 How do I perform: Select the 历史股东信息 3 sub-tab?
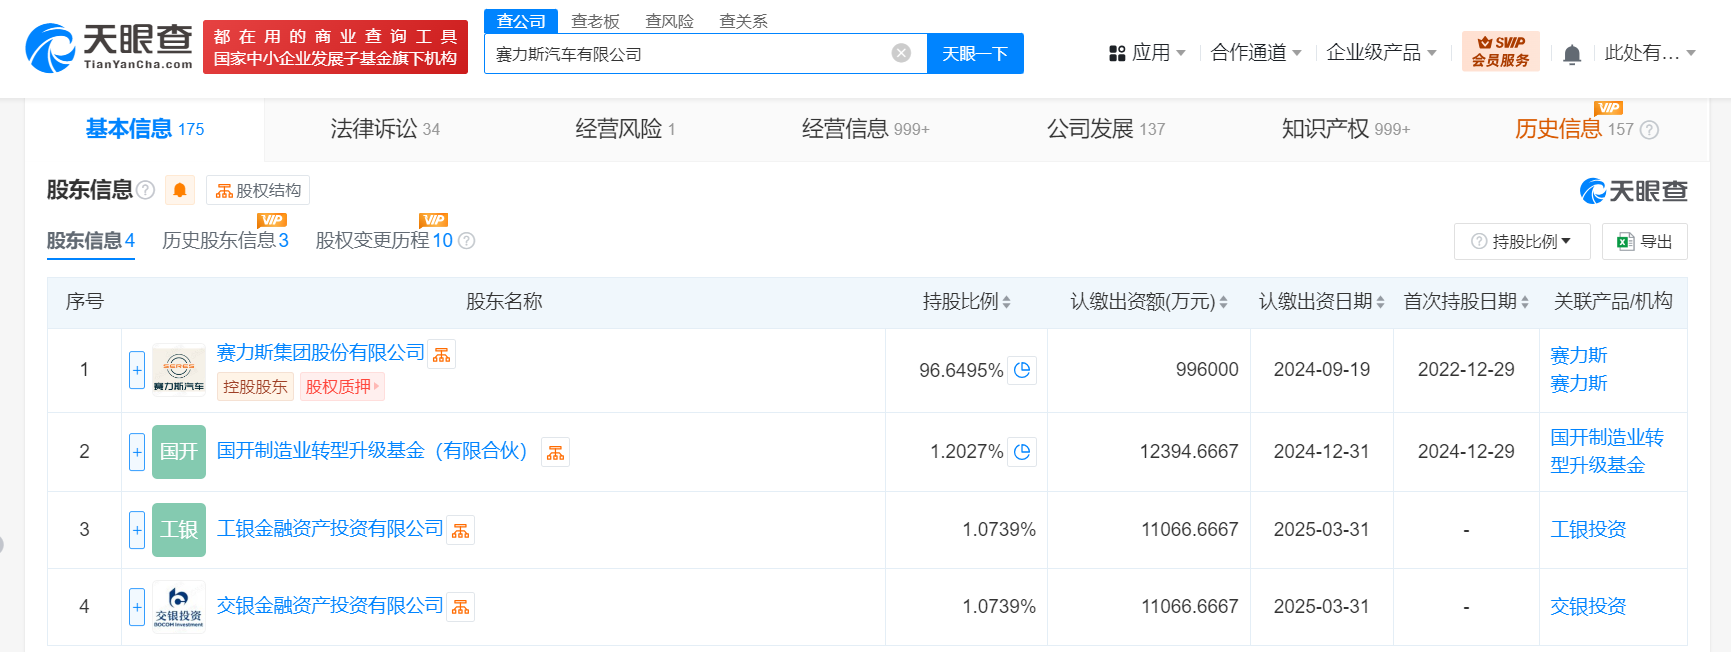point(225,241)
